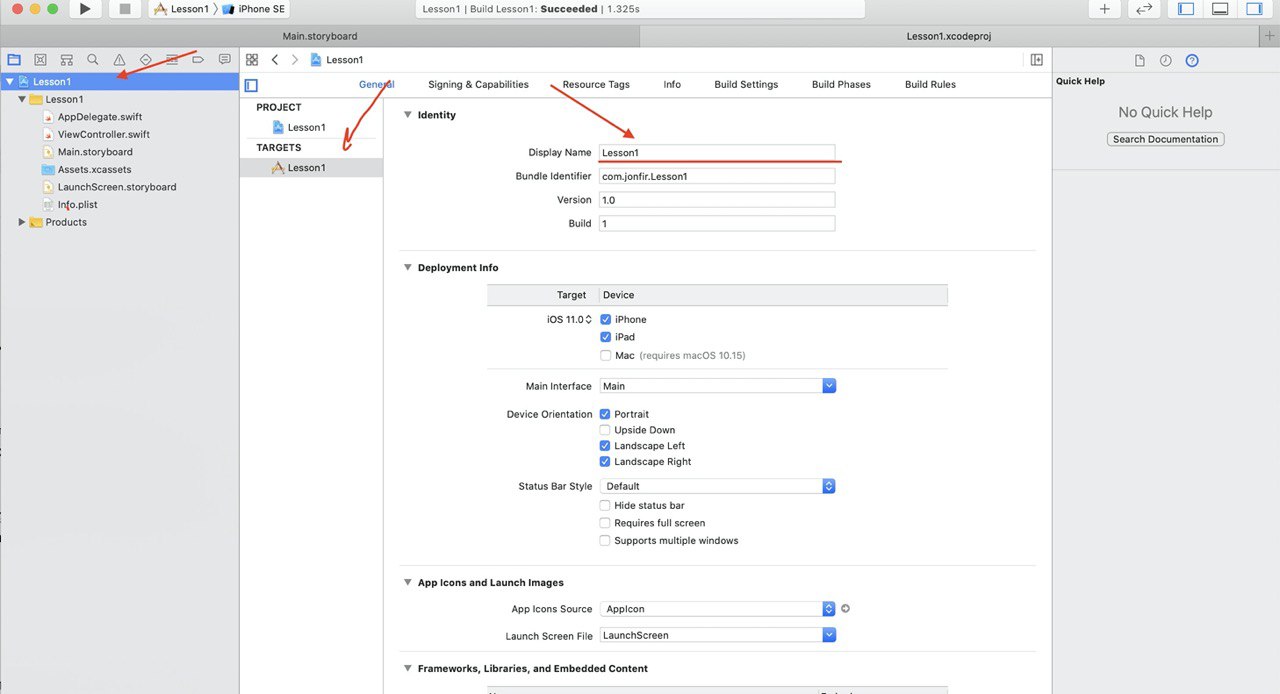Select the iPhone SE run destination
The width and height of the screenshot is (1280, 694).
point(254,9)
